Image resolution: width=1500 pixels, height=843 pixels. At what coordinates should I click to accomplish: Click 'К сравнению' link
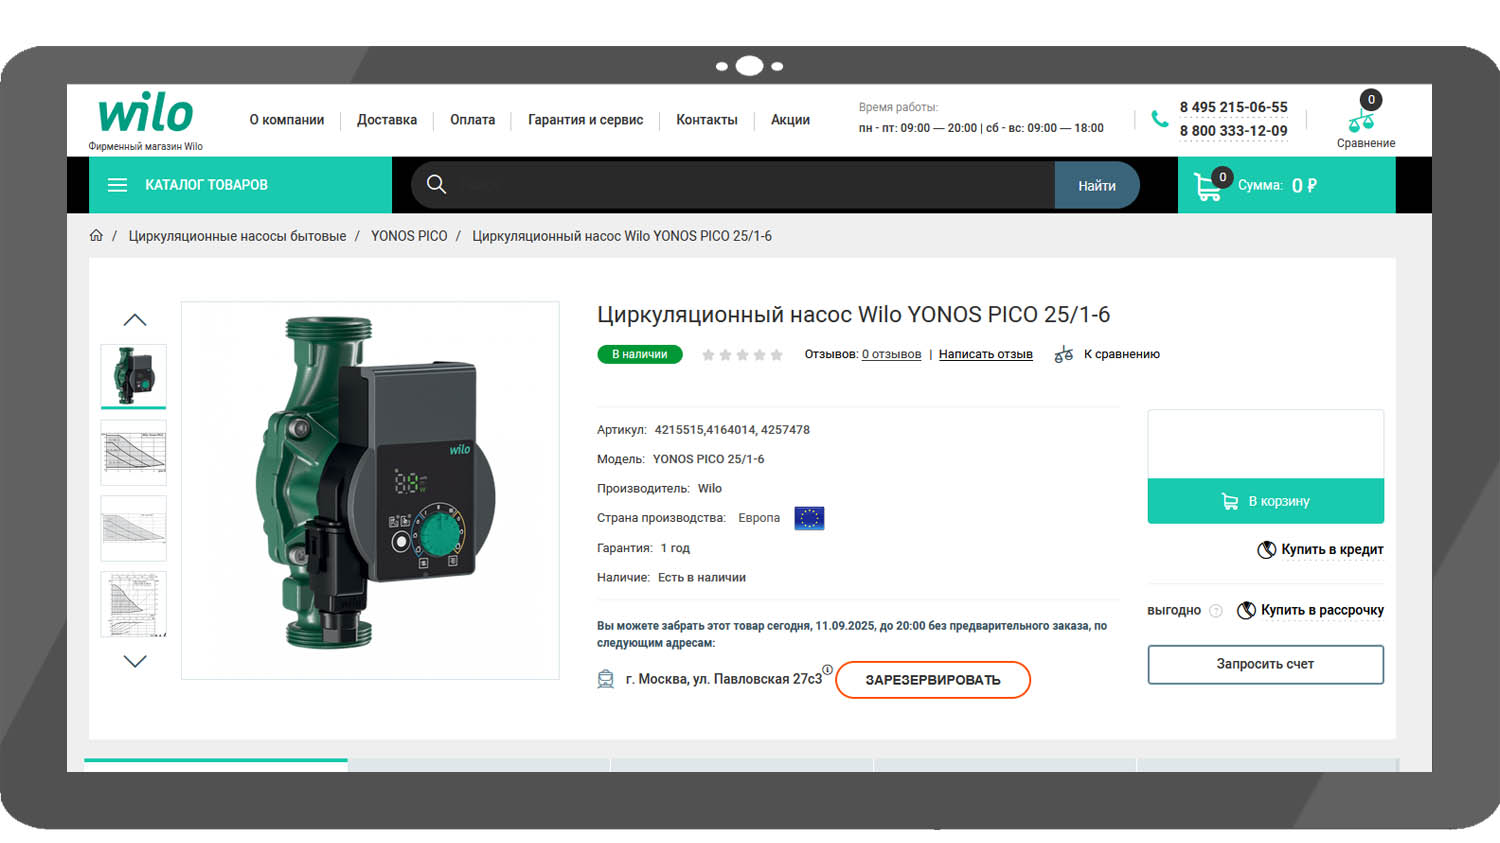(1122, 354)
